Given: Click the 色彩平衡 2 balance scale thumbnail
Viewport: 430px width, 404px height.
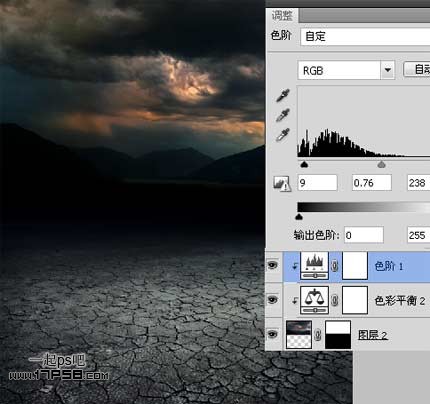Looking at the screenshot, I should (314, 300).
